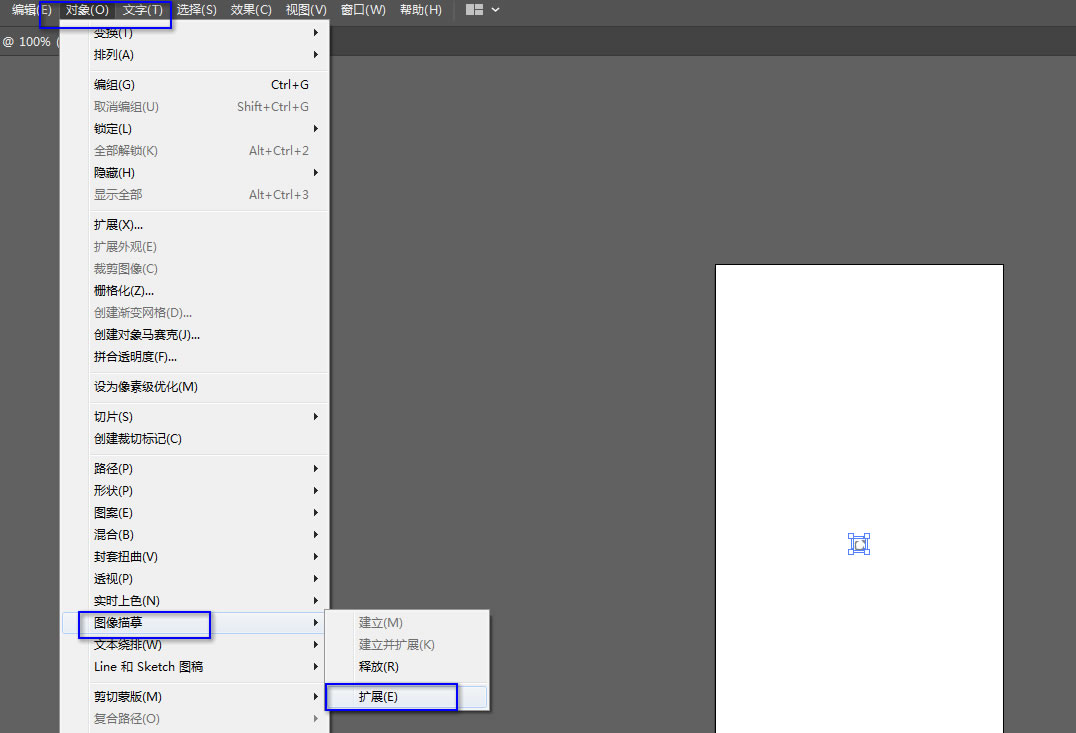Open the dropdown arrow beside the layout icon
The height and width of the screenshot is (733, 1076).
496,10
